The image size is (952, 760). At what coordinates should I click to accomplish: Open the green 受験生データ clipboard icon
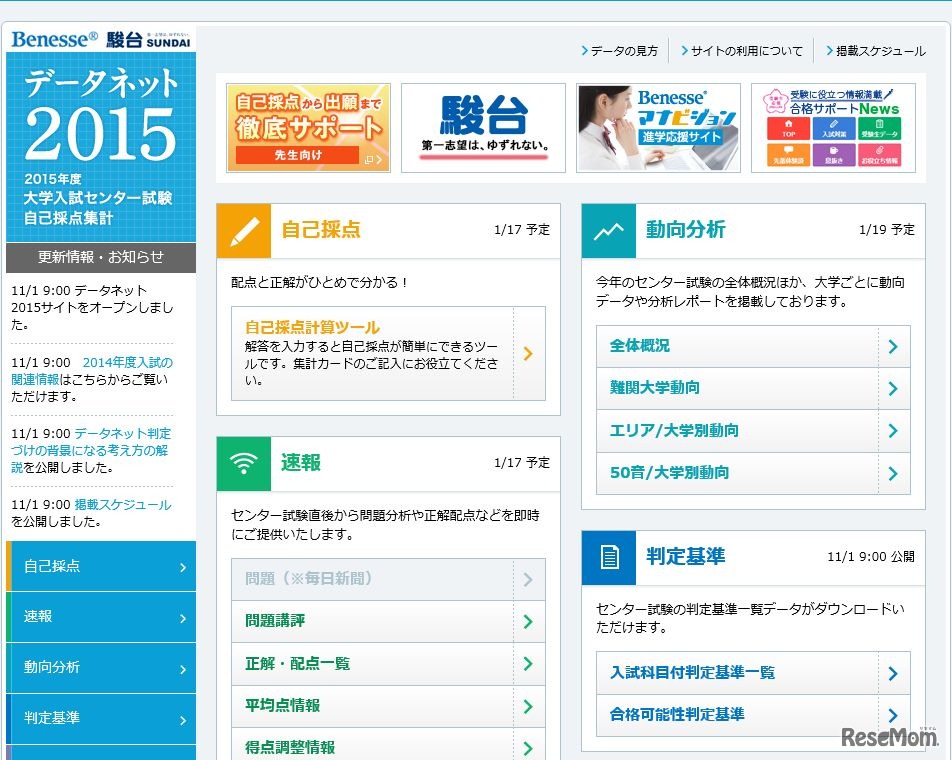(879, 124)
